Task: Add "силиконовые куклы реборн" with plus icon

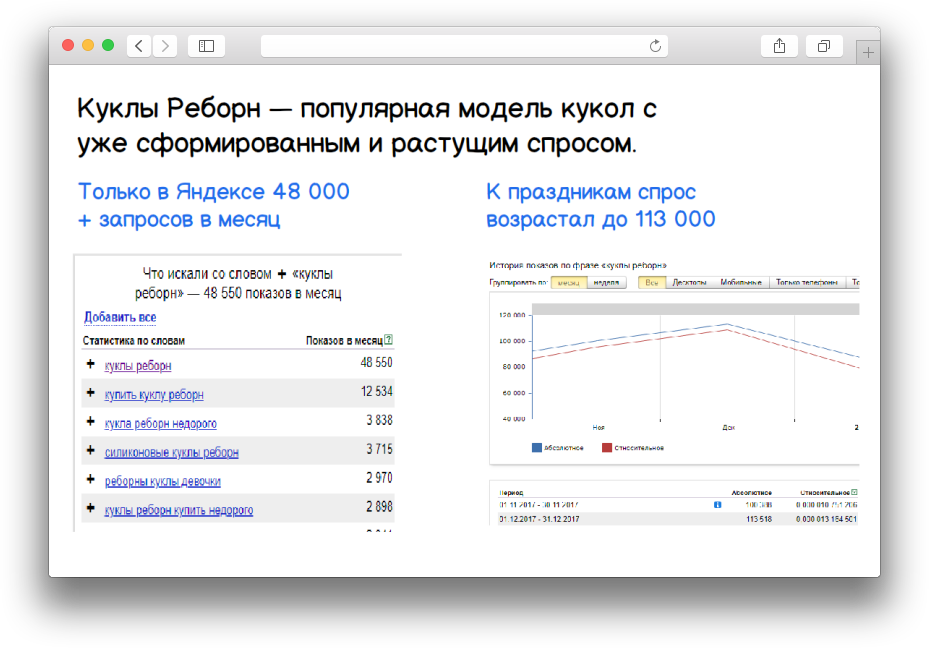Action: pos(91,450)
